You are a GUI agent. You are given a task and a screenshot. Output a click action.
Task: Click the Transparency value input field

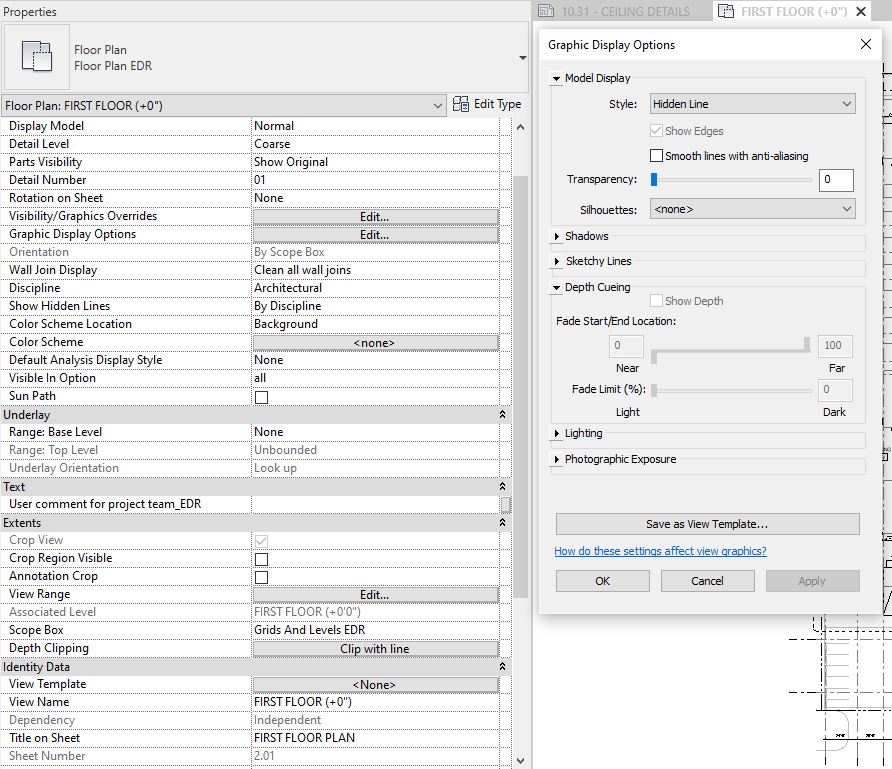(x=835, y=180)
